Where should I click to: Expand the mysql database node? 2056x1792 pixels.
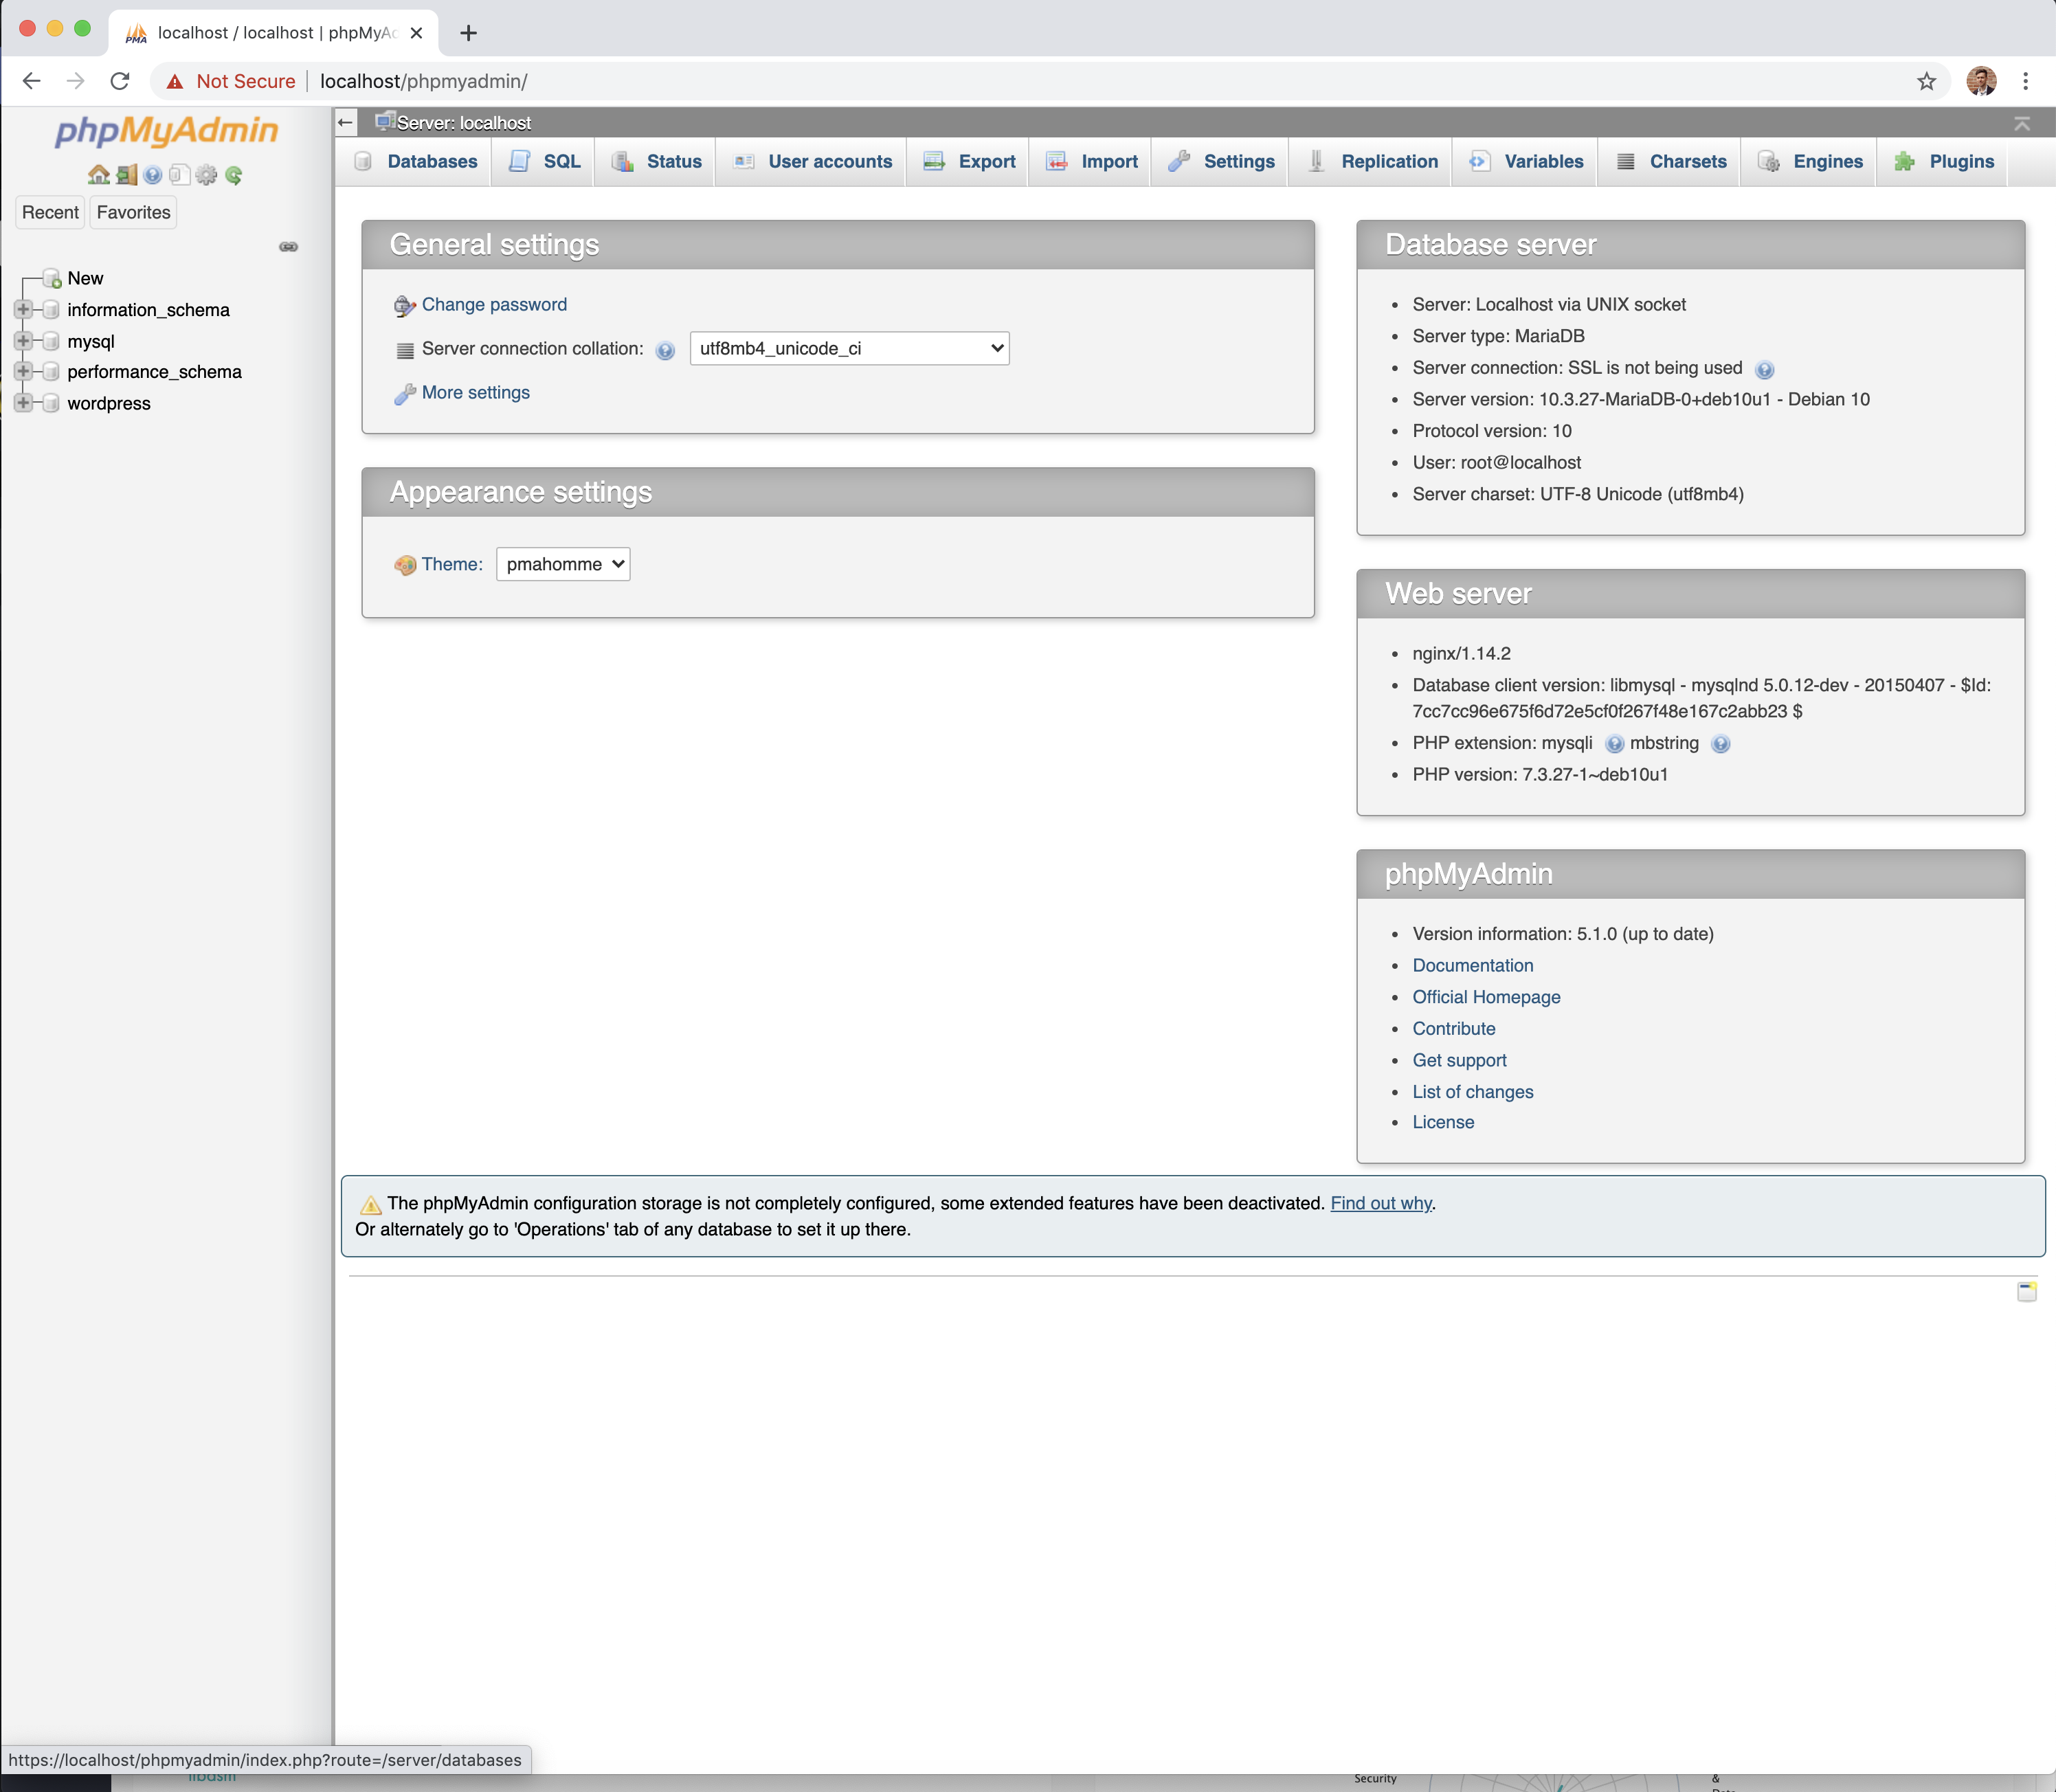pyautogui.click(x=23, y=341)
